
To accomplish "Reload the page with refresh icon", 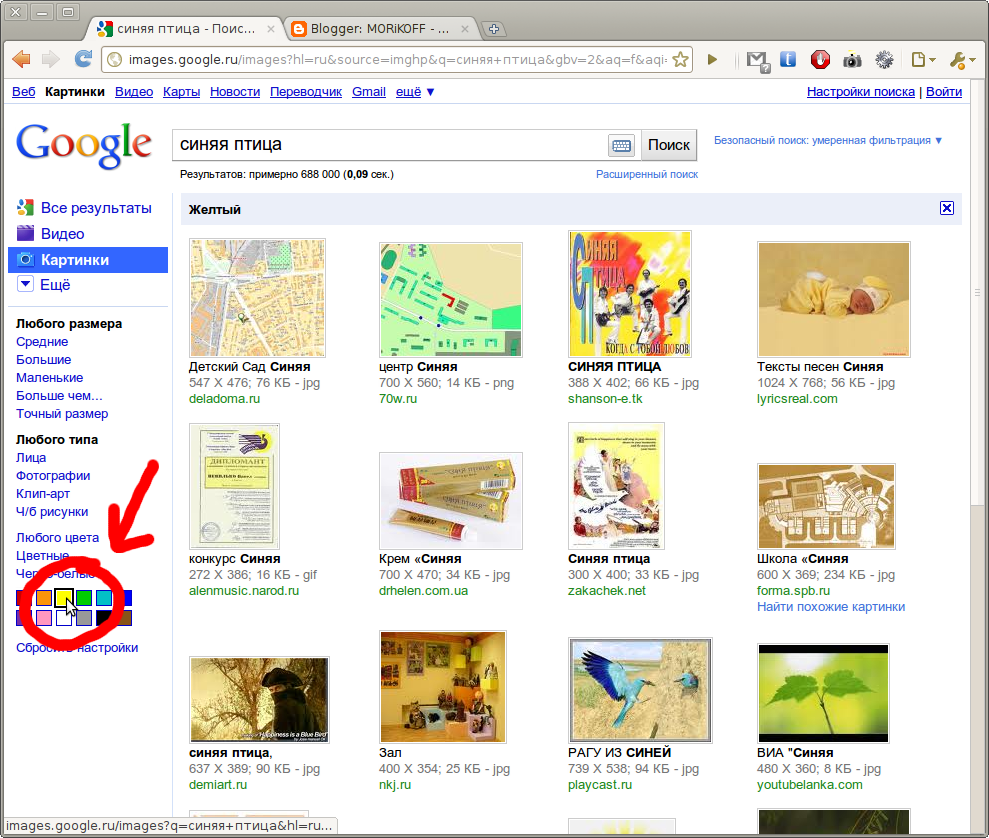I will tap(83, 59).
